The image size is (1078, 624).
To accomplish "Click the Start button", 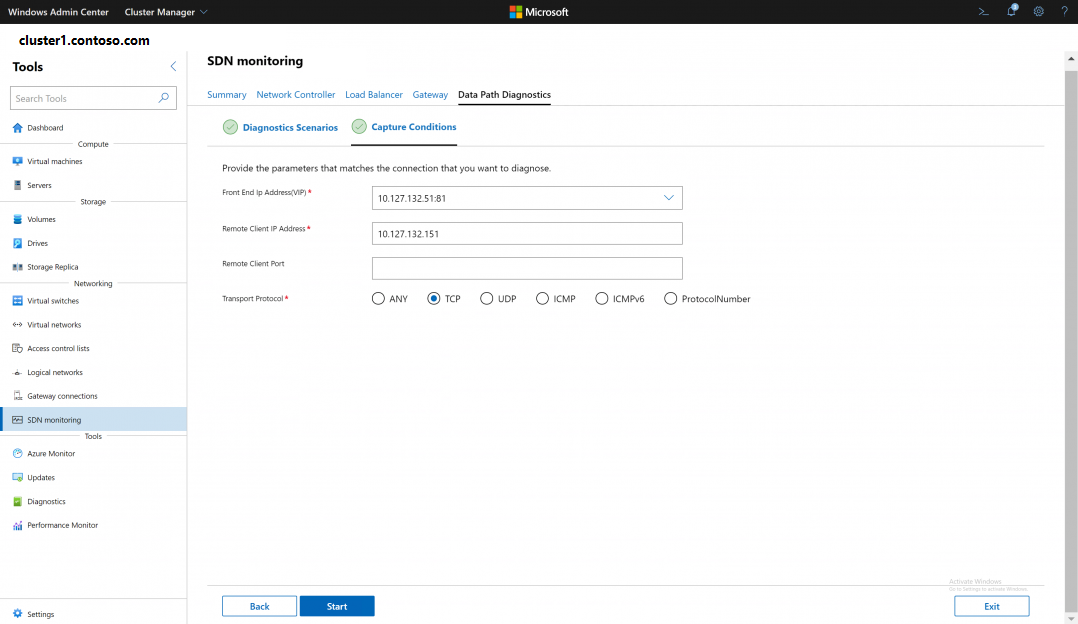I will (337, 606).
